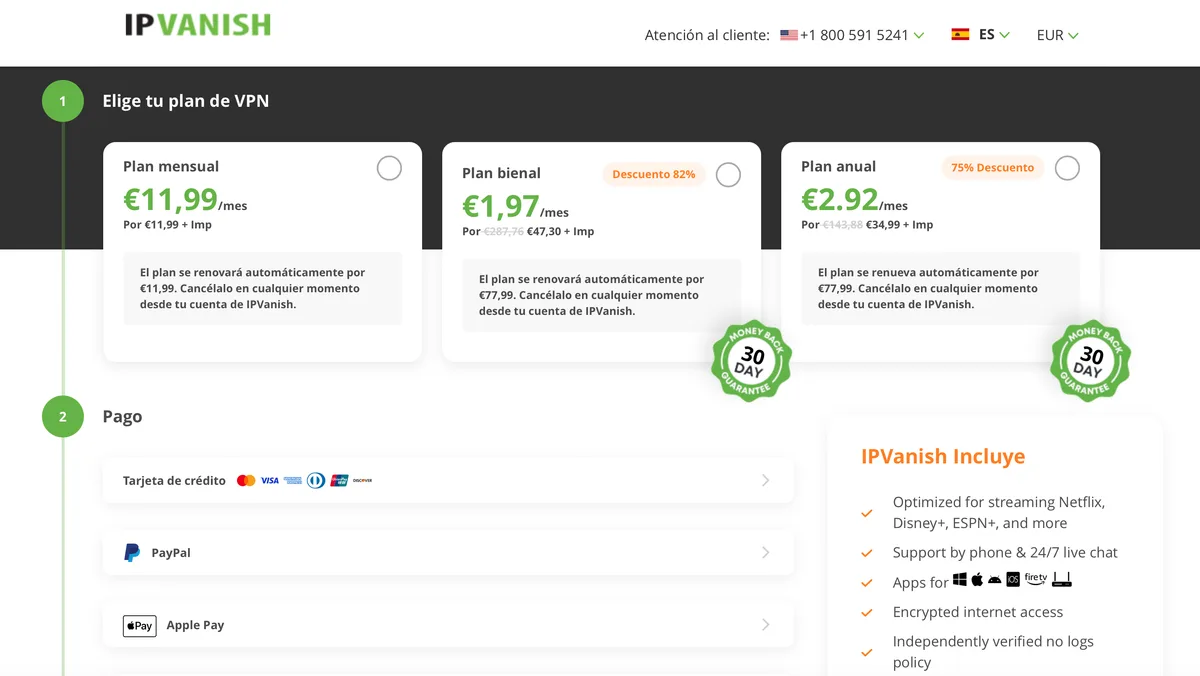Click the checkmark beside Encrypted internet access

(x=867, y=613)
